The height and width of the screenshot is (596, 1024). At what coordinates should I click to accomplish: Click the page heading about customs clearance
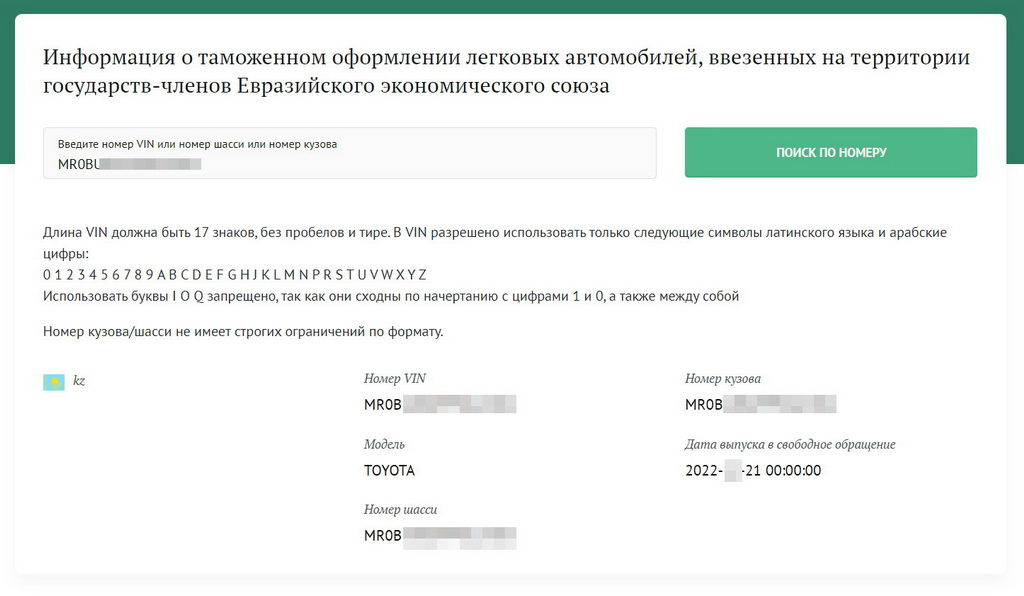point(506,71)
